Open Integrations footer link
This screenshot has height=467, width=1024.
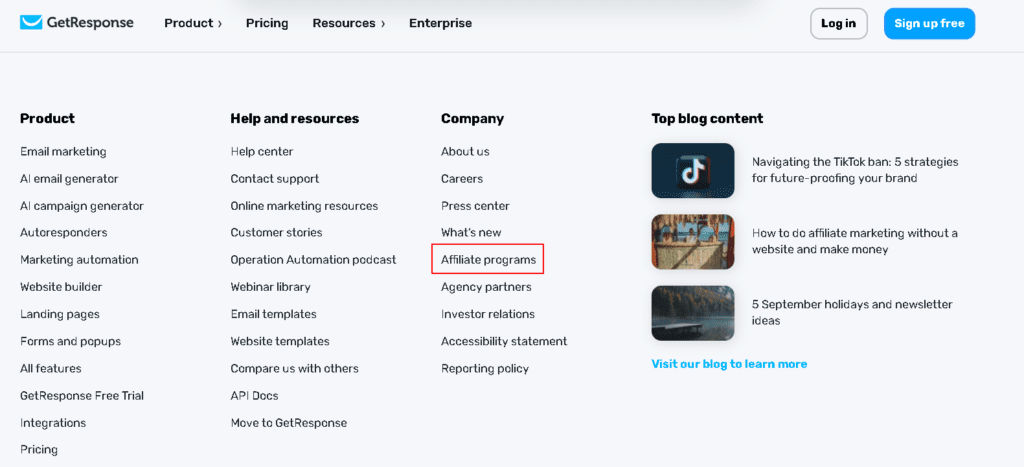click(x=53, y=423)
